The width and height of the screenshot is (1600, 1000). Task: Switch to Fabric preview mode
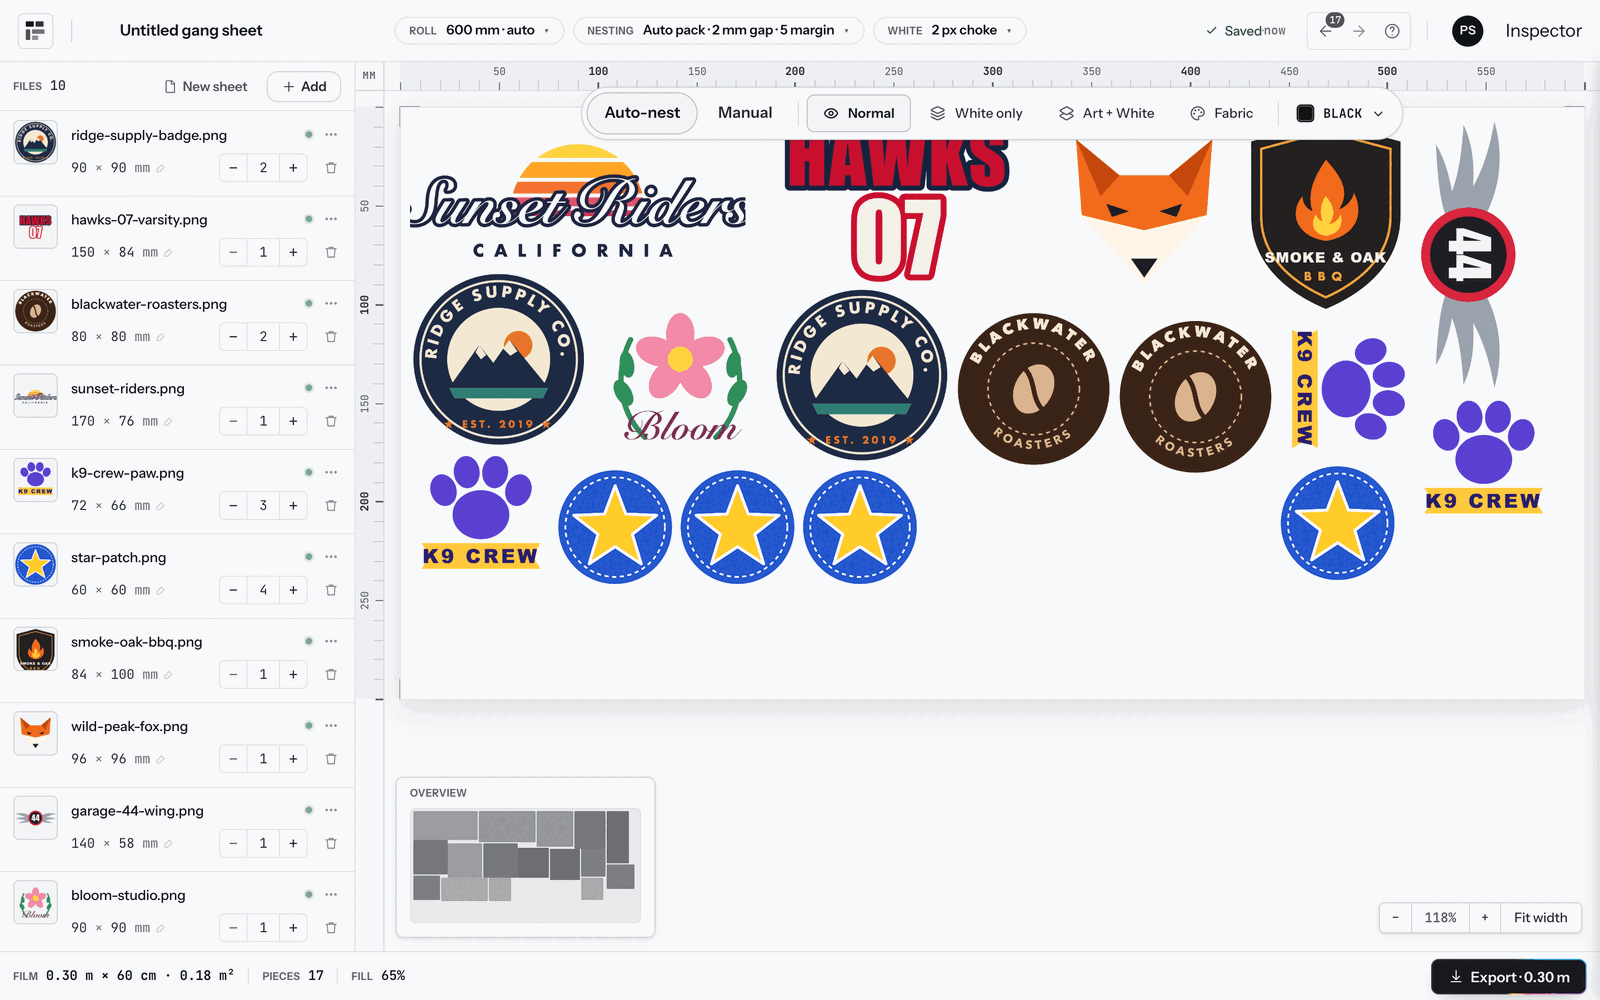click(x=1221, y=113)
